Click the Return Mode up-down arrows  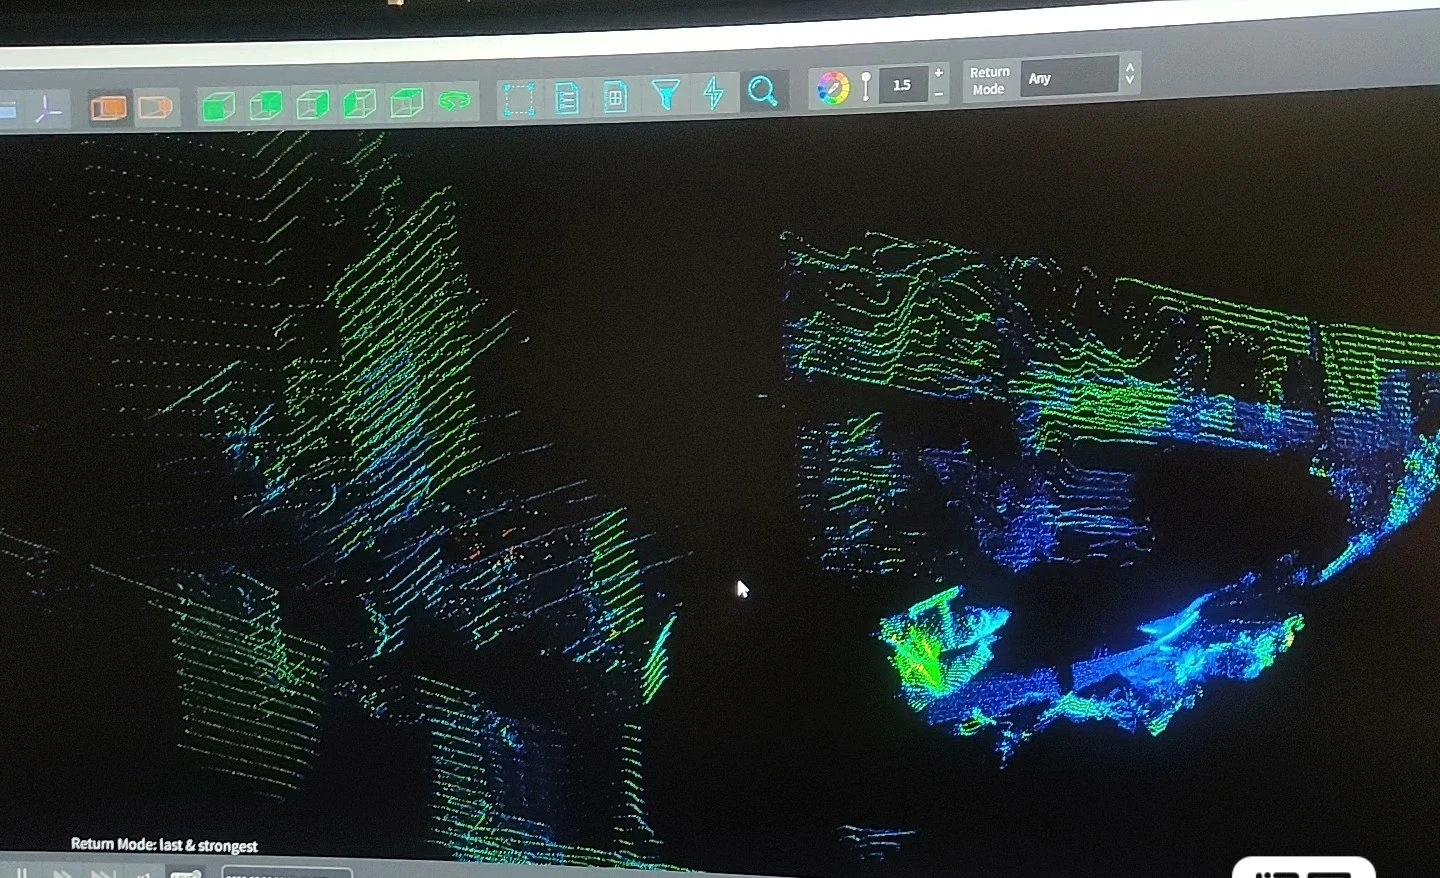point(1129,74)
